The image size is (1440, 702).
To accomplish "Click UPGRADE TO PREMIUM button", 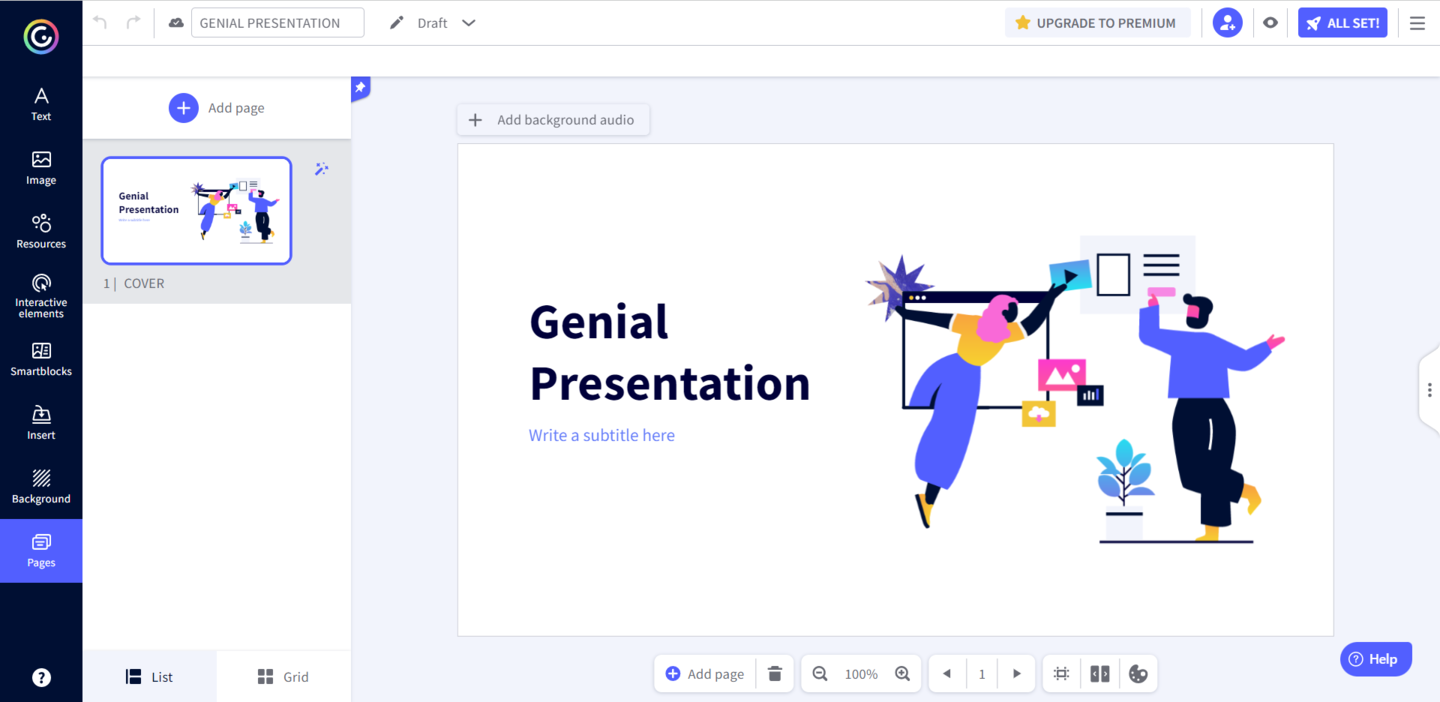I will pos(1096,23).
